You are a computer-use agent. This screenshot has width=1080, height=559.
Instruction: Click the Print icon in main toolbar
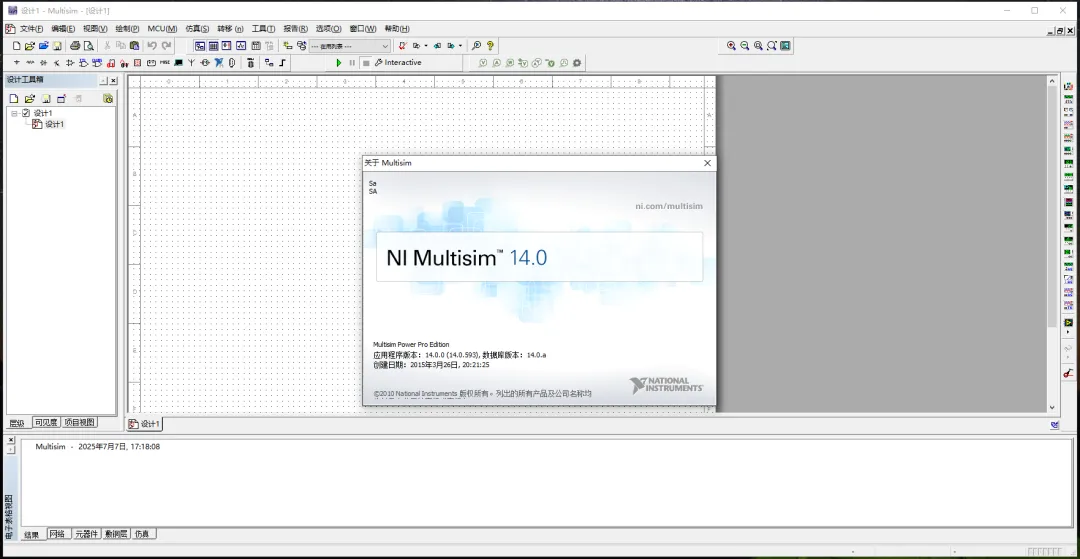[x=75, y=46]
